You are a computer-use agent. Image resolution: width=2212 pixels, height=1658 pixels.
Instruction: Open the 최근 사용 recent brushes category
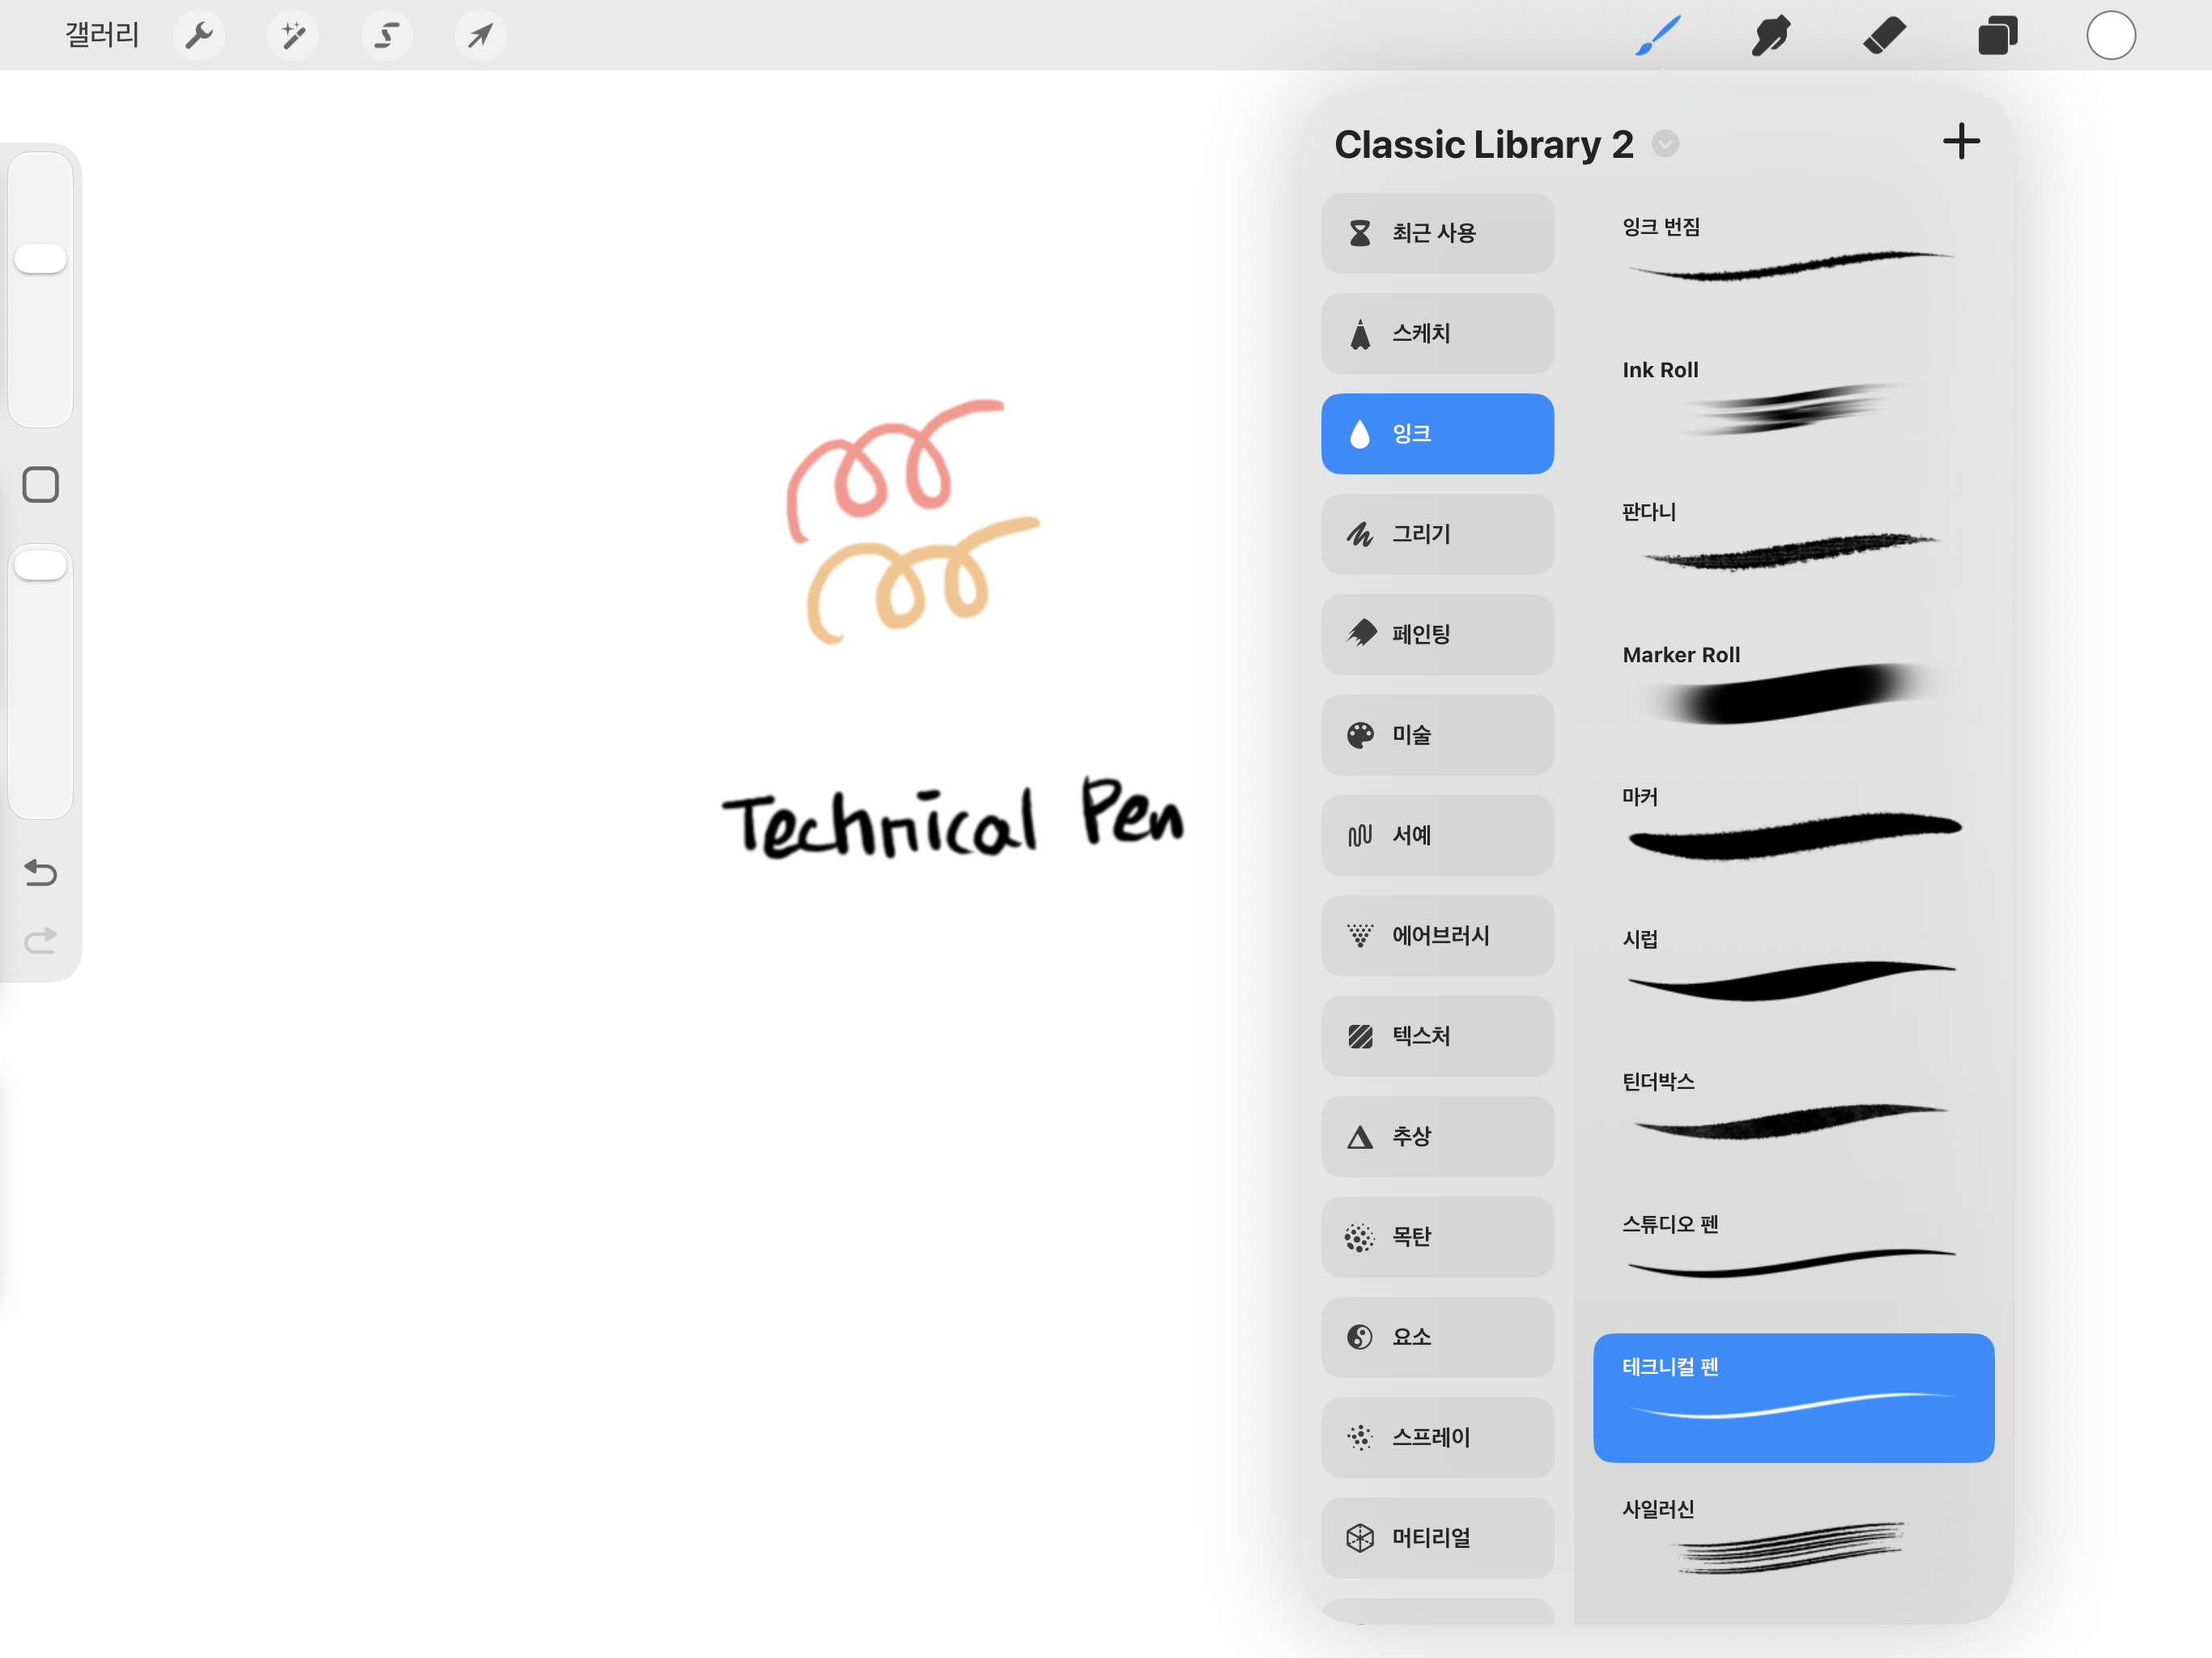pyautogui.click(x=1436, y=233)
